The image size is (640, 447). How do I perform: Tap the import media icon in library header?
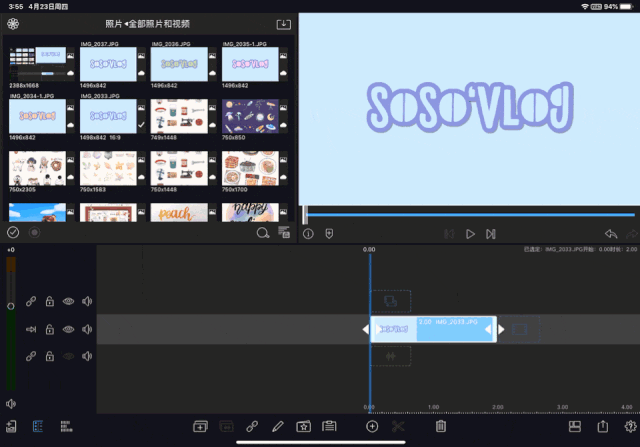pos(284,24)
